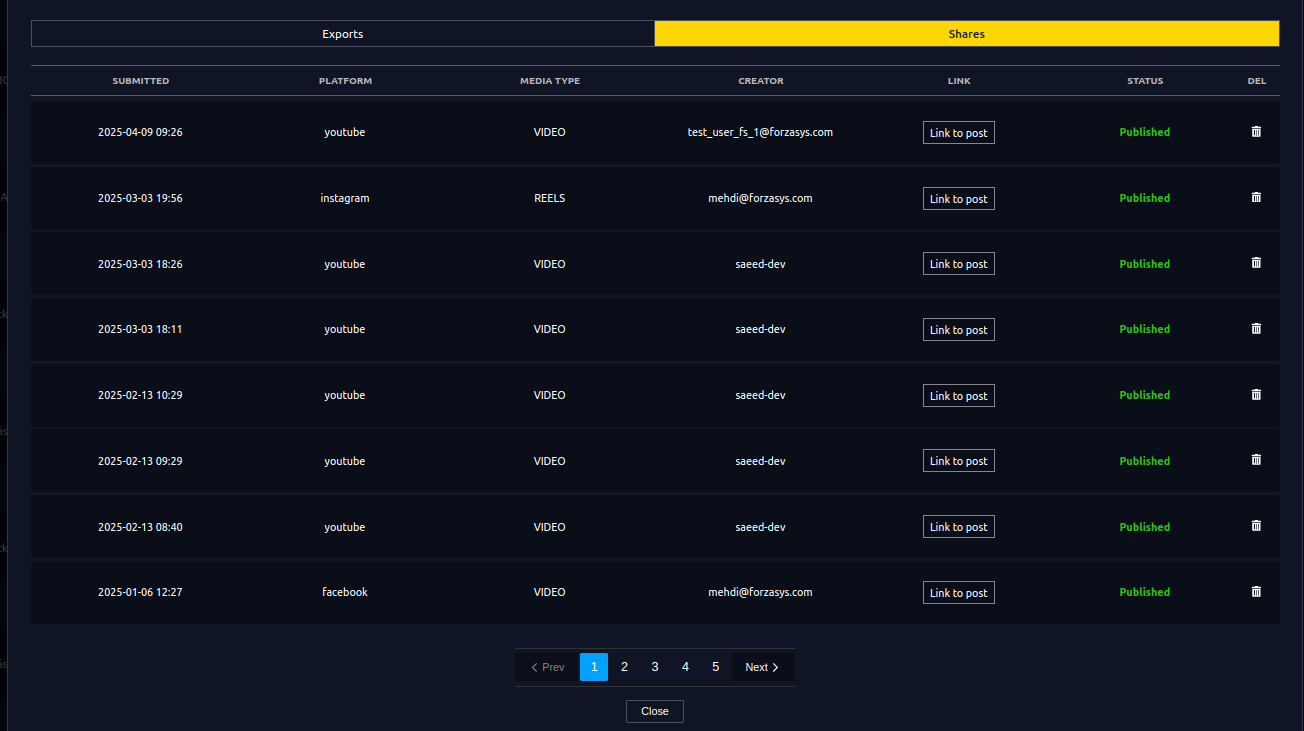Delete the 2025-02-13 09:29 share entry
Viewport: 1304px width, 731px height.
(x=1256, y=459)
